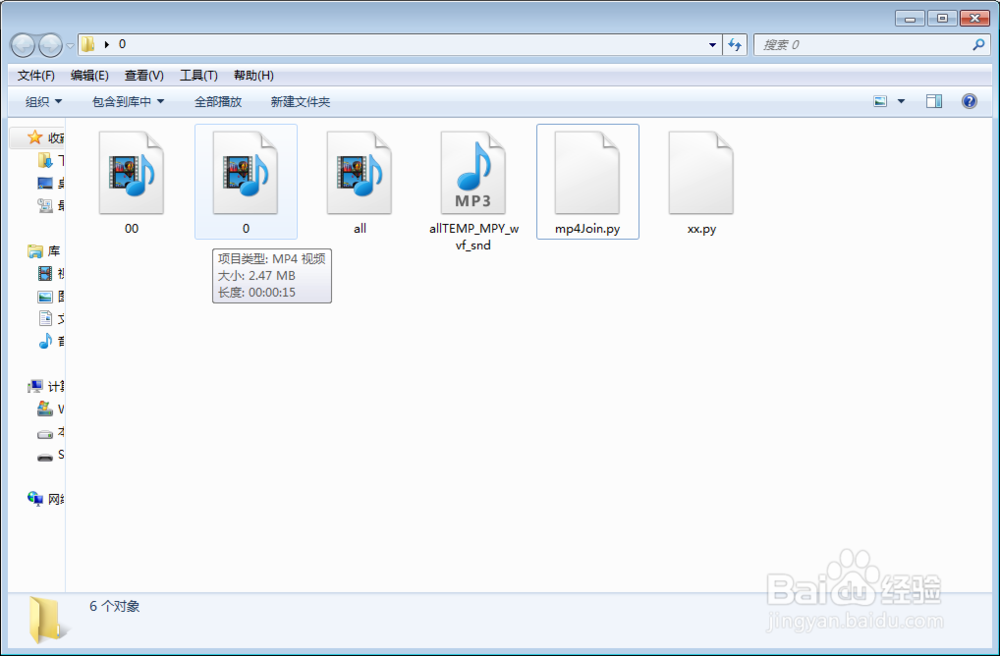This screenshot has height=656, width=1000.
Task: Expand the 组织 toolbar dropdown
Action: pos(44,101)
